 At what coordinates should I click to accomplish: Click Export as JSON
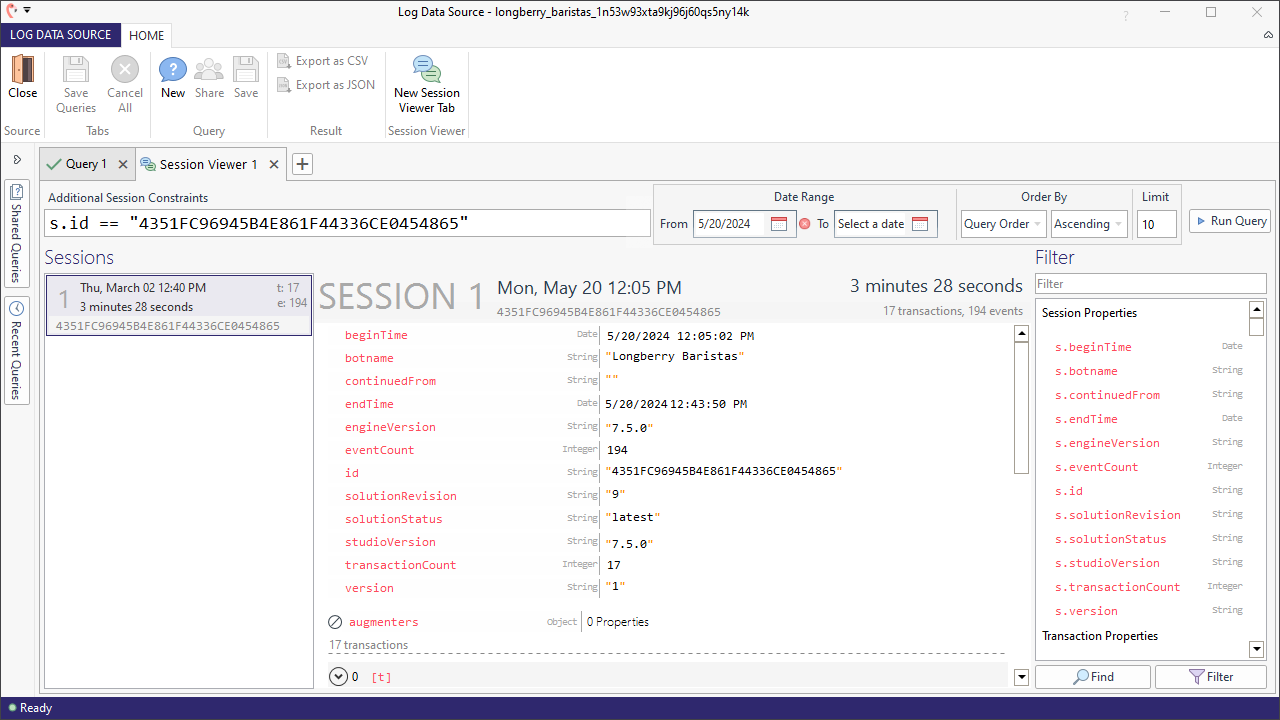[x=326, y=85]
